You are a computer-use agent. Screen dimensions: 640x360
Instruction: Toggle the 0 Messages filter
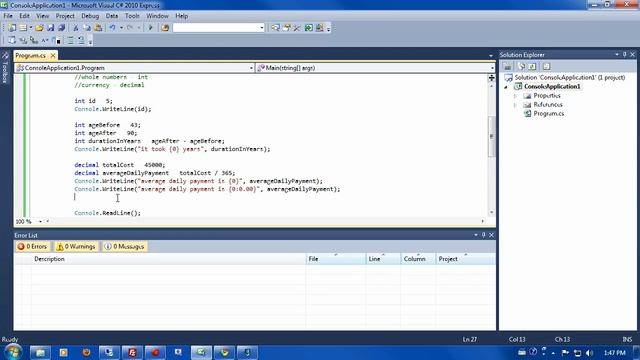124,247
